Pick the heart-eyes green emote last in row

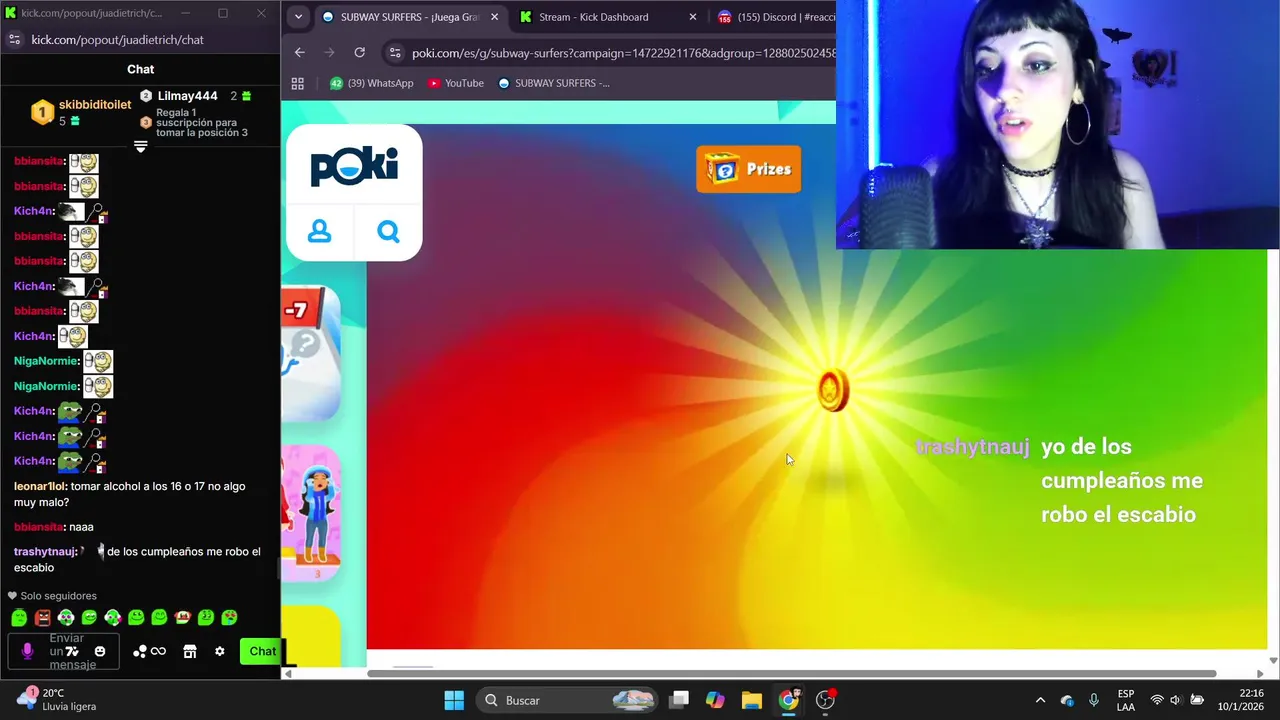pyautogui.click(x=229, y=618)
